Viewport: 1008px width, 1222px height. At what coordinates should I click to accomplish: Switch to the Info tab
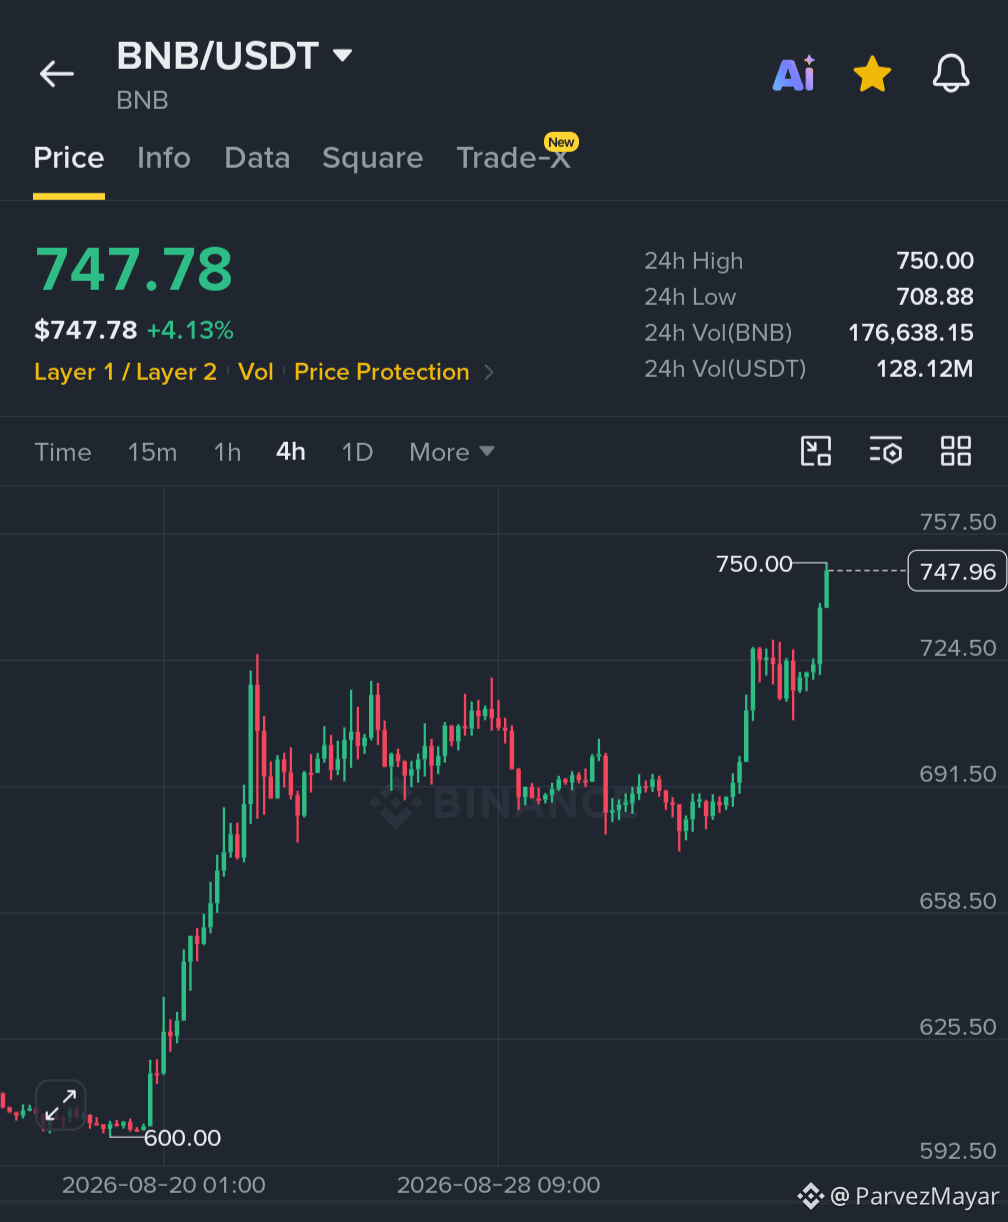click(164, 158)
